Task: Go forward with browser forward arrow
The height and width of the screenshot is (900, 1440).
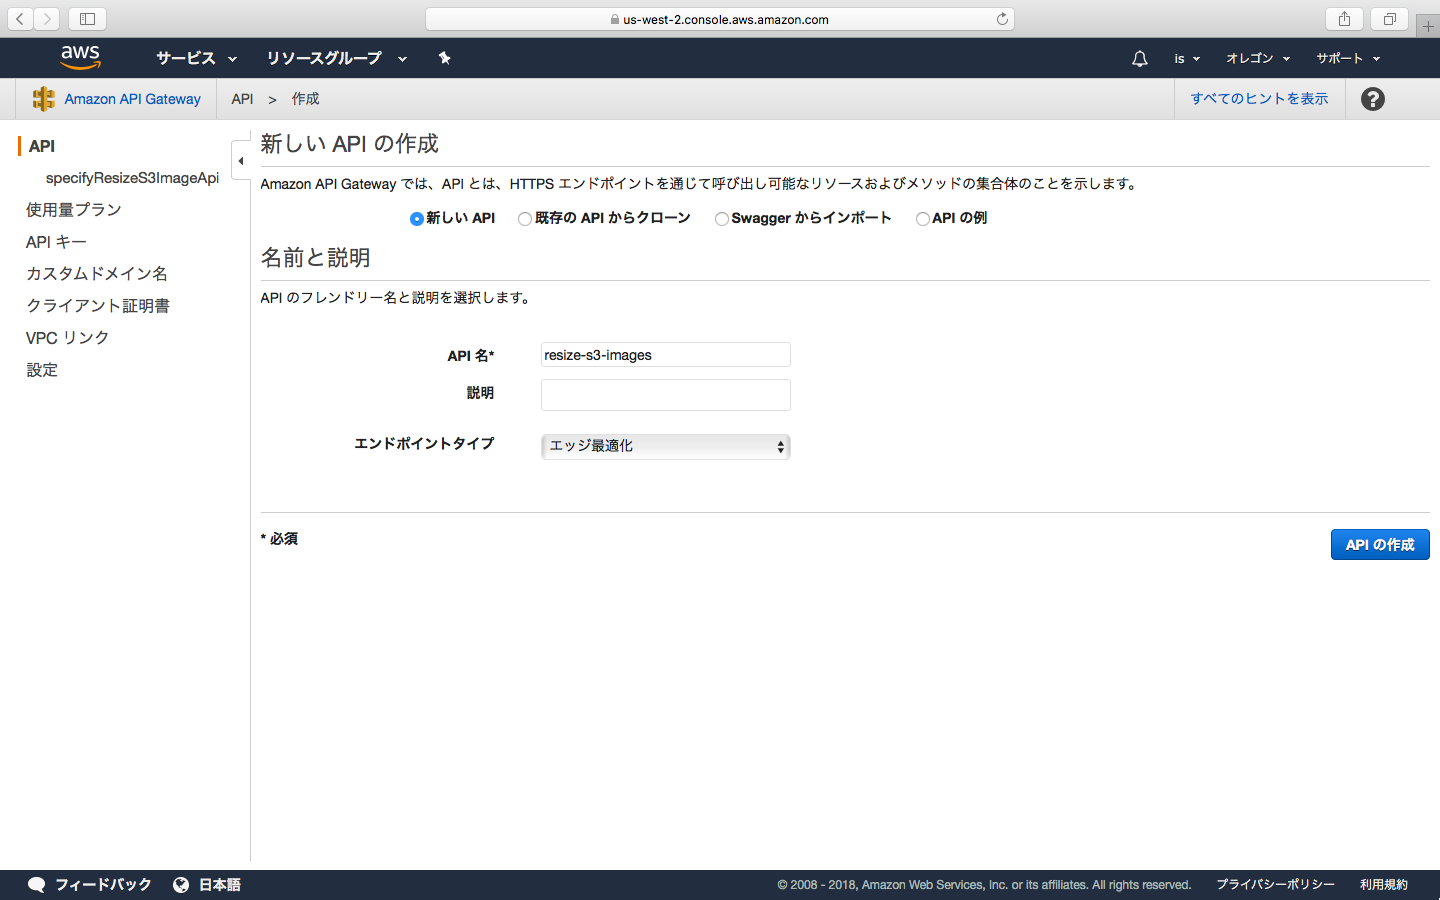Action: (x=46, y=19)
